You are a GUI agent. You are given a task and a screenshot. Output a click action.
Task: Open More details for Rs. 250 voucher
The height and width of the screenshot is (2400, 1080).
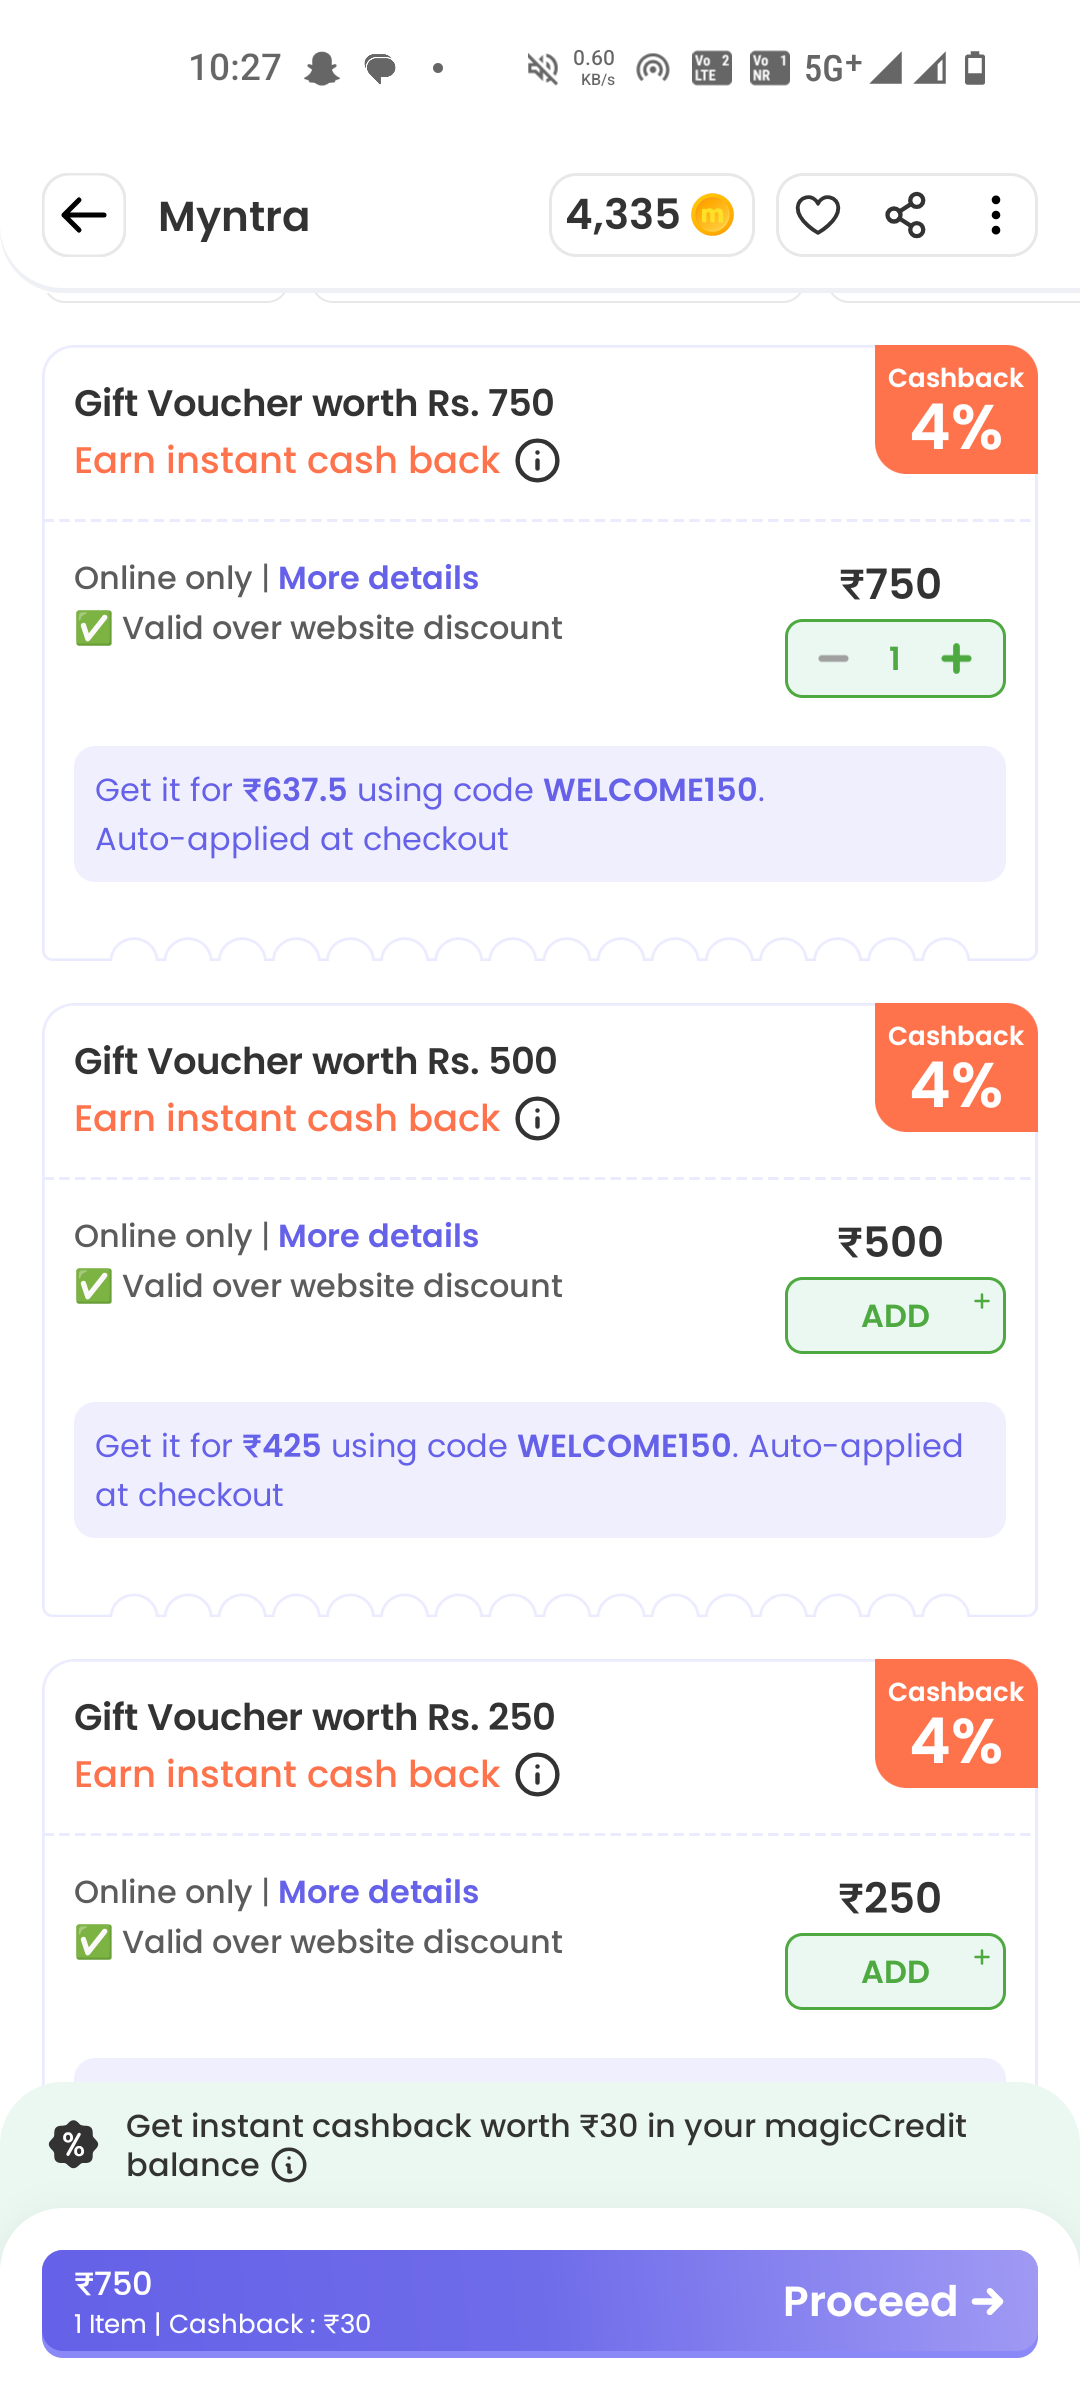[x=377, y=1892]
